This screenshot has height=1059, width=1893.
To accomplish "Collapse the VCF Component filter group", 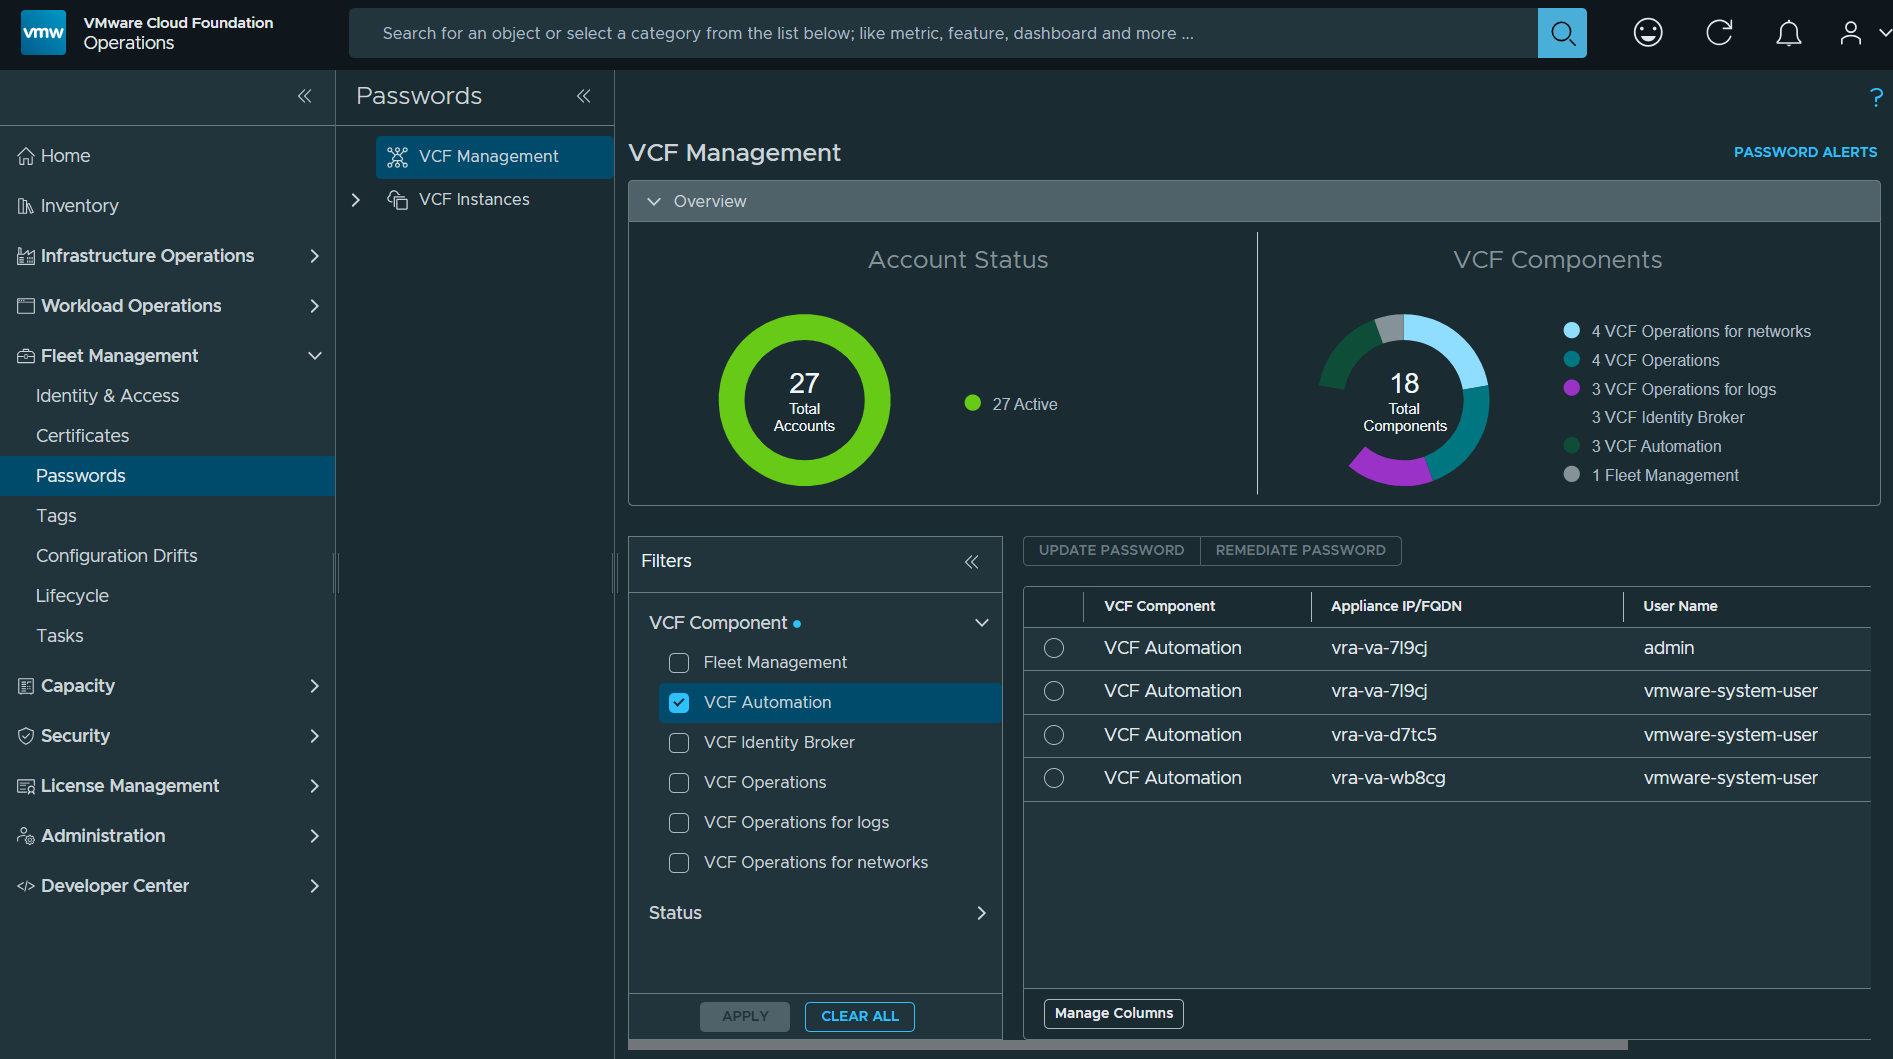I will 982,623.
